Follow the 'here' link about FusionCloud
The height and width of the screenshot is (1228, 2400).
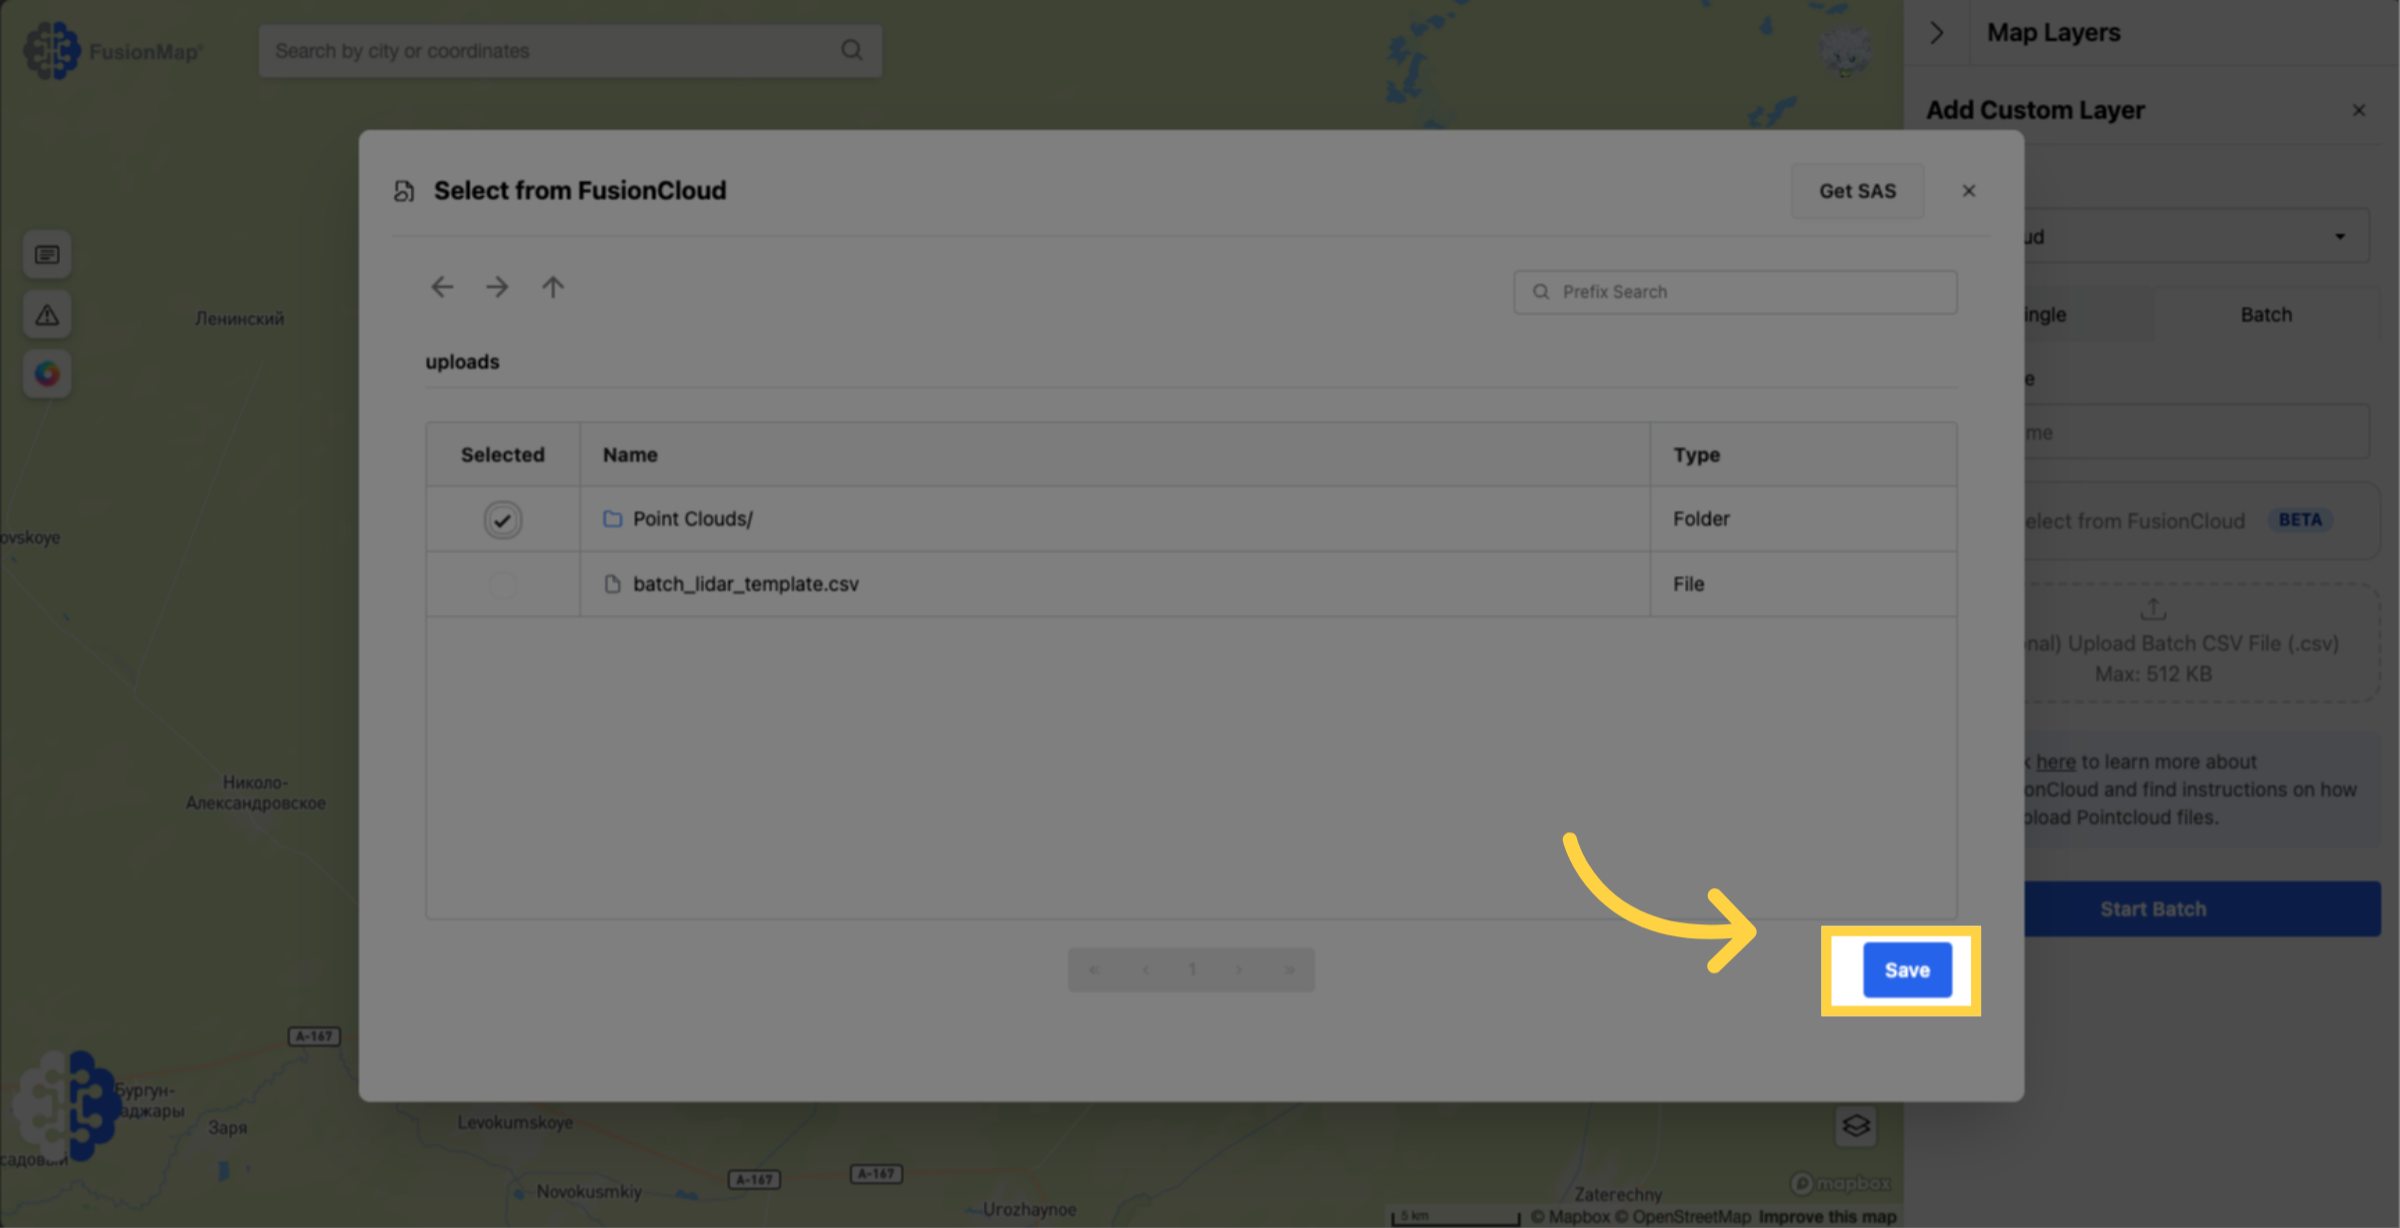(x=2055, y=762)
